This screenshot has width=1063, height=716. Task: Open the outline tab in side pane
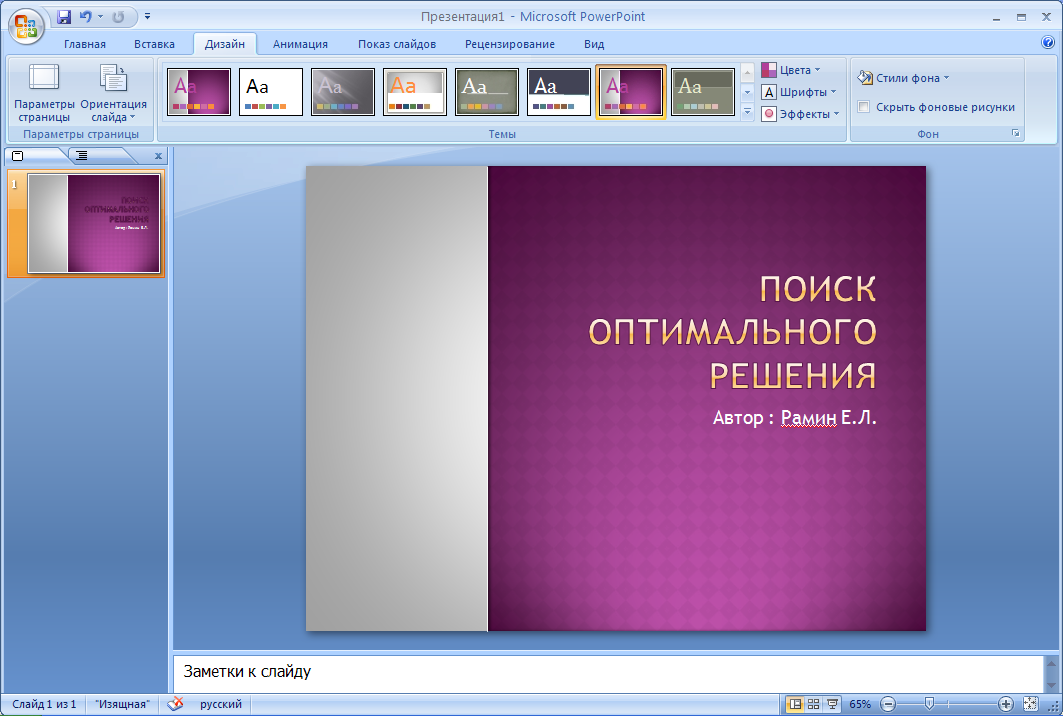coord(81,156)
